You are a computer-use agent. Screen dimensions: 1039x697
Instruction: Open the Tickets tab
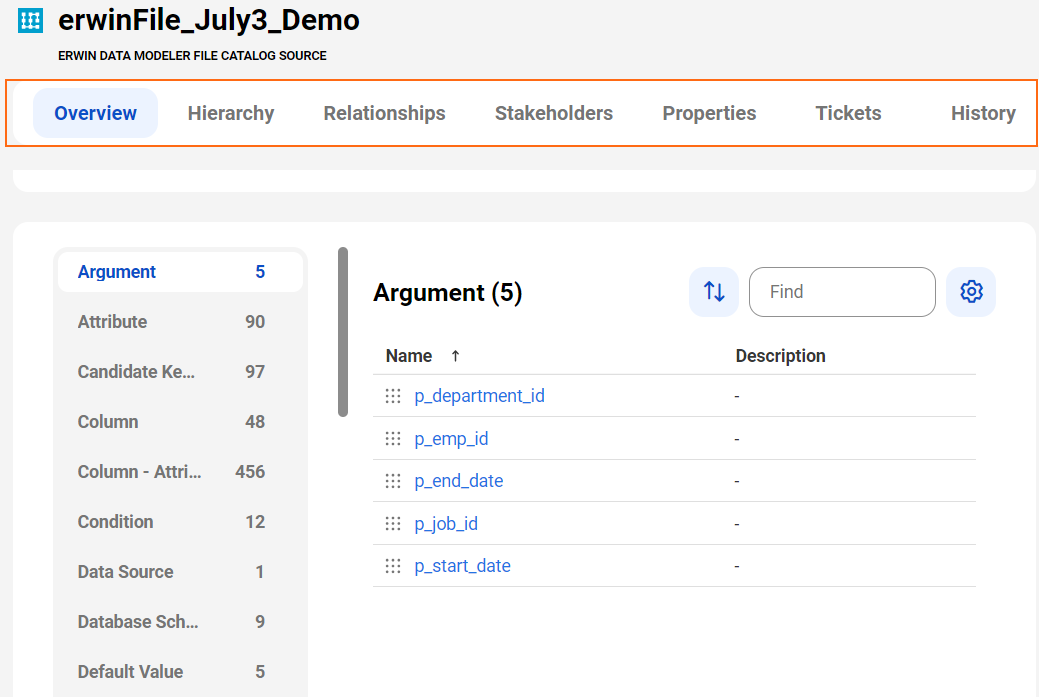click(848, 113)
